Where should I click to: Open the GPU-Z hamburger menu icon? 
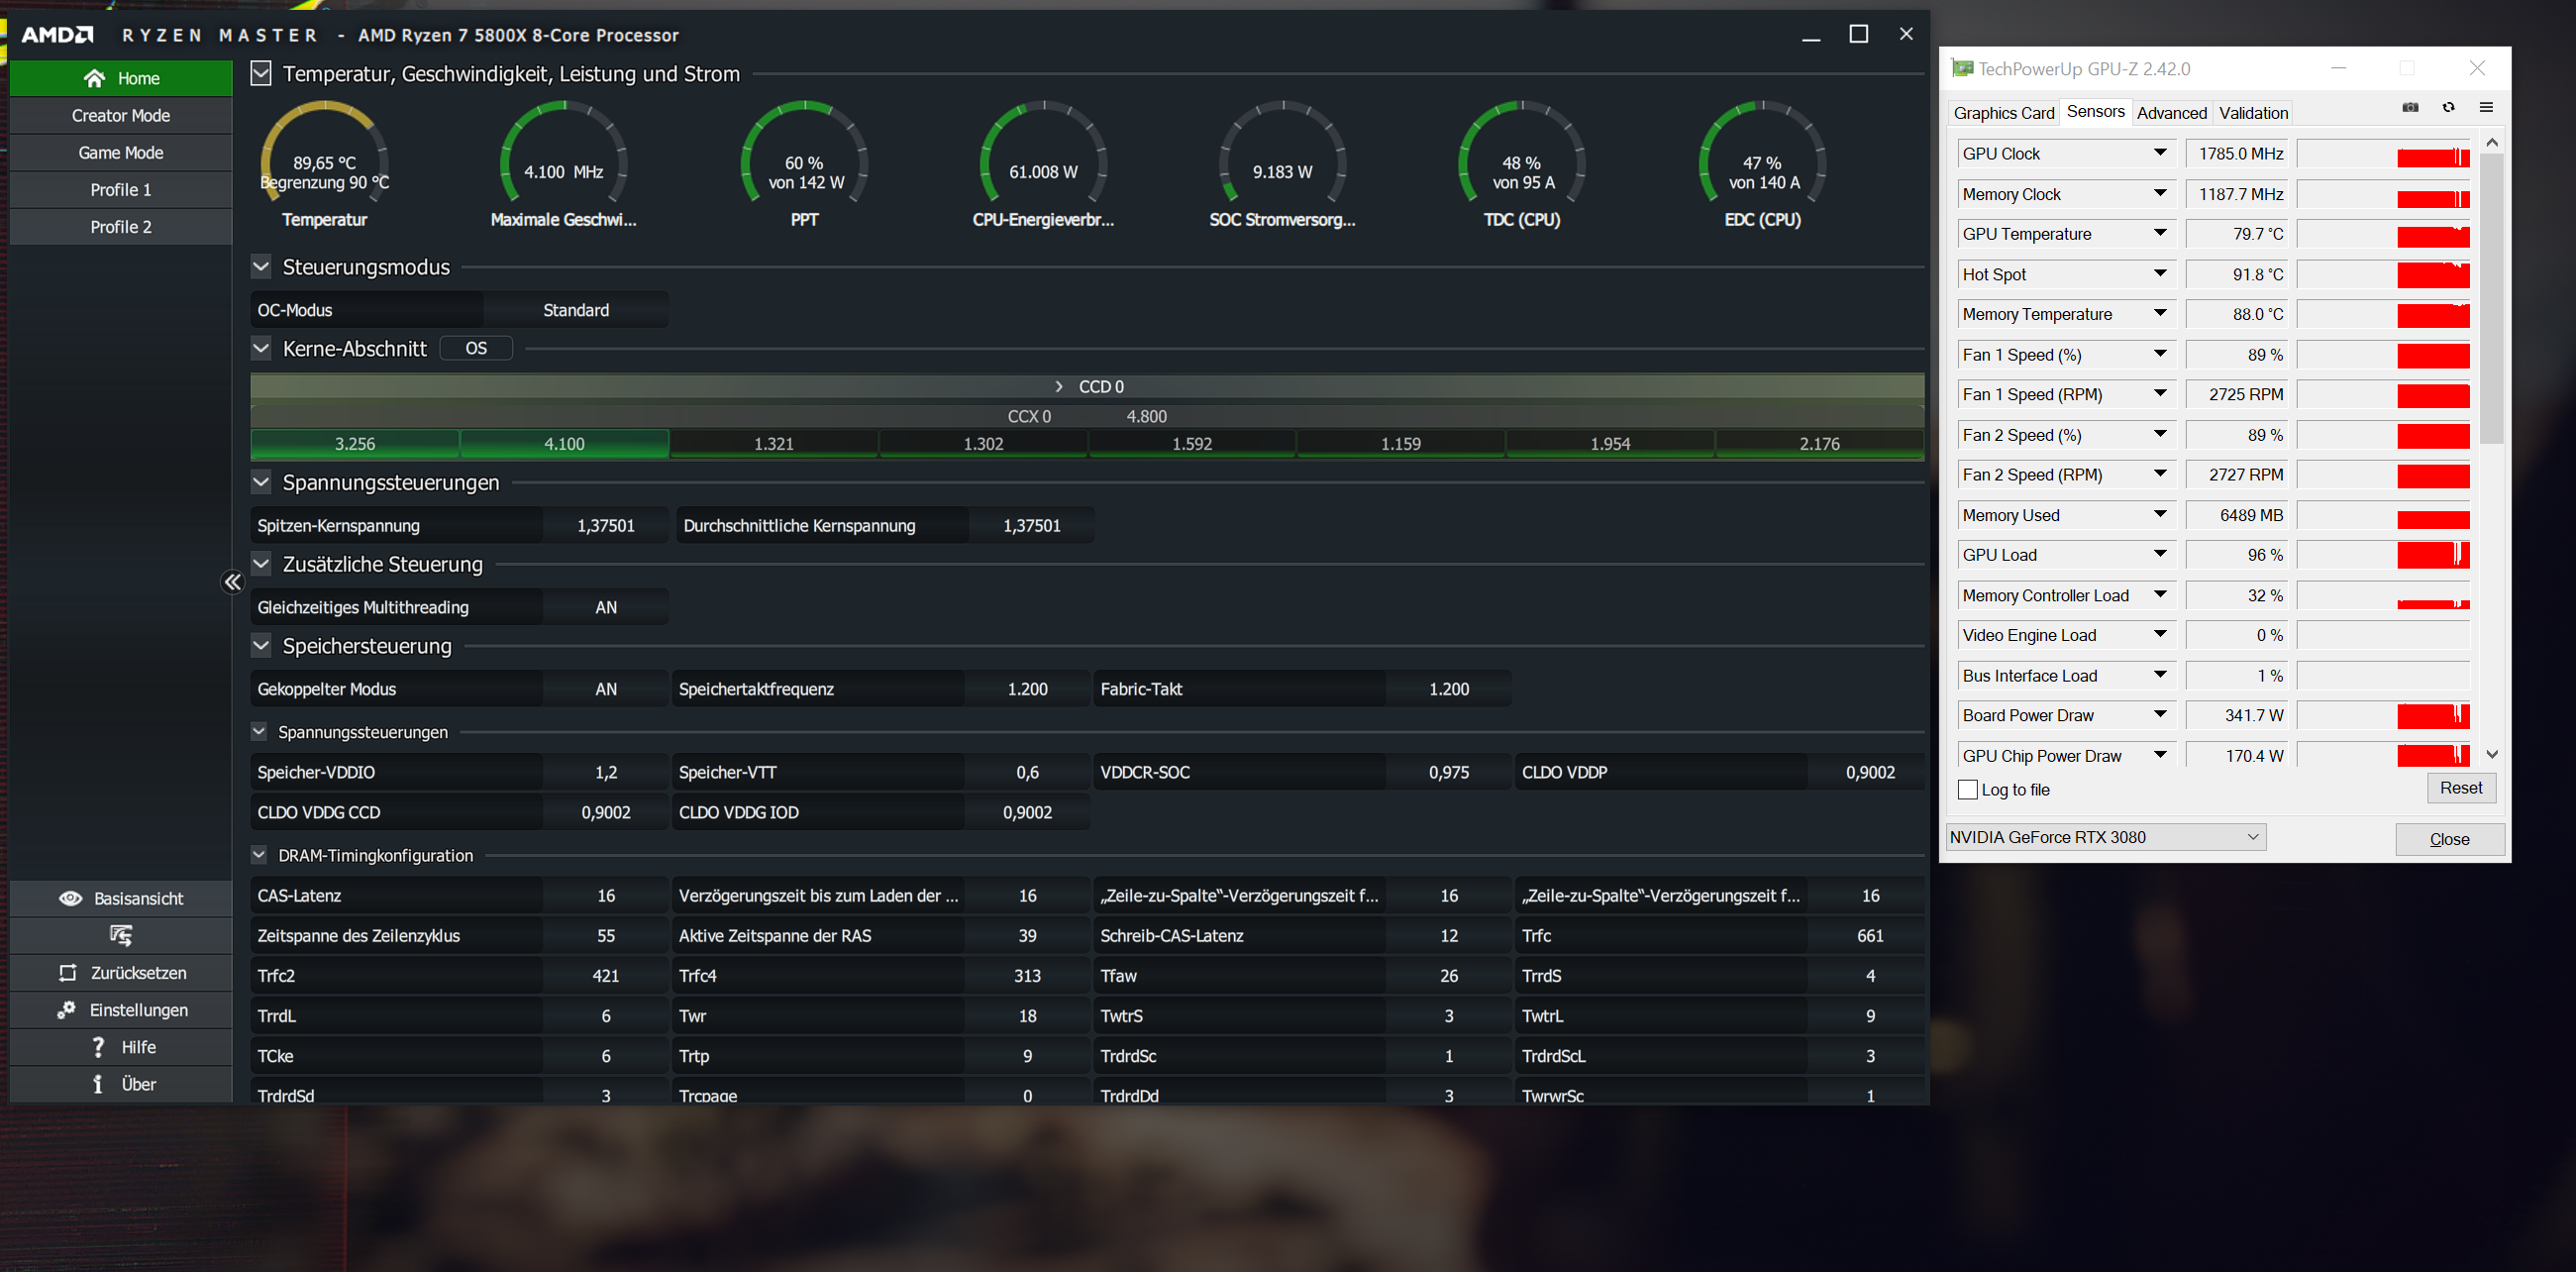pyautogui.click(x=2486, y=108)
